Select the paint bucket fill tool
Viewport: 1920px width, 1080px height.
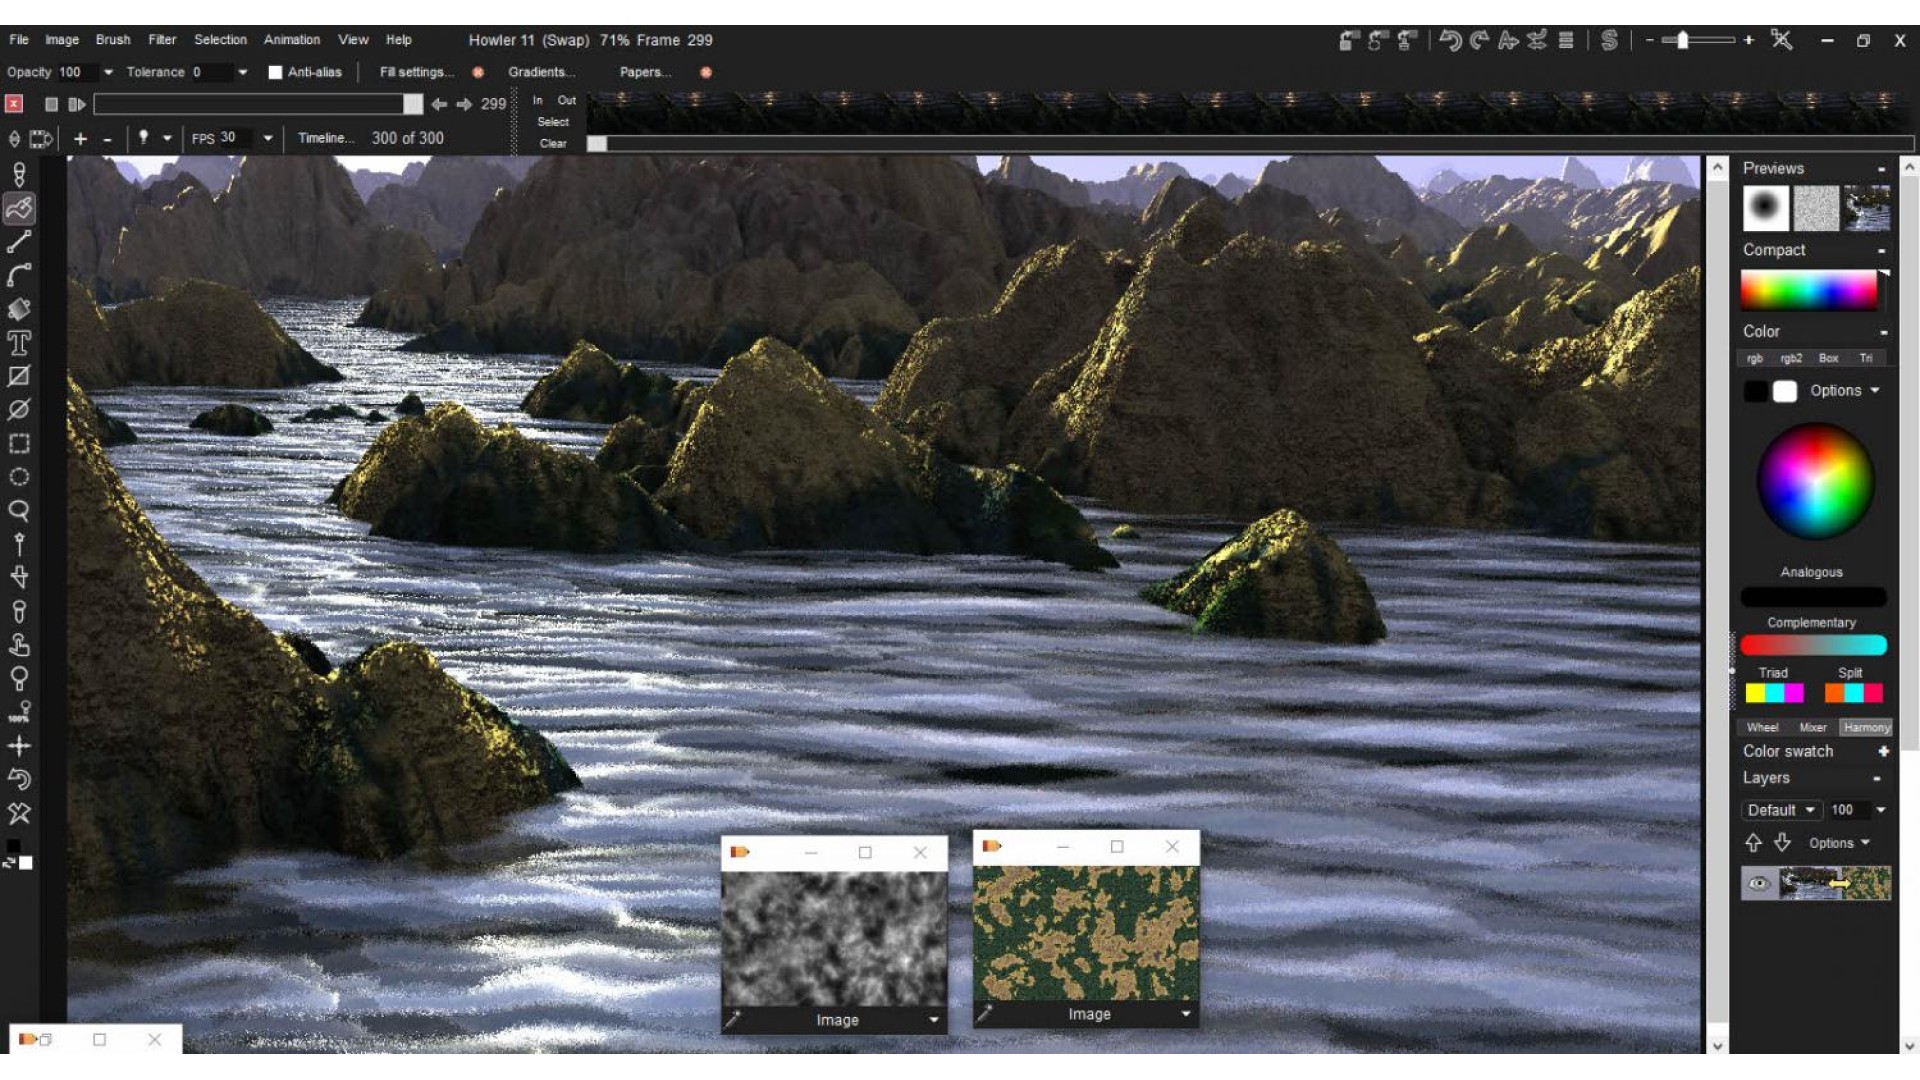tap(19, 309)
